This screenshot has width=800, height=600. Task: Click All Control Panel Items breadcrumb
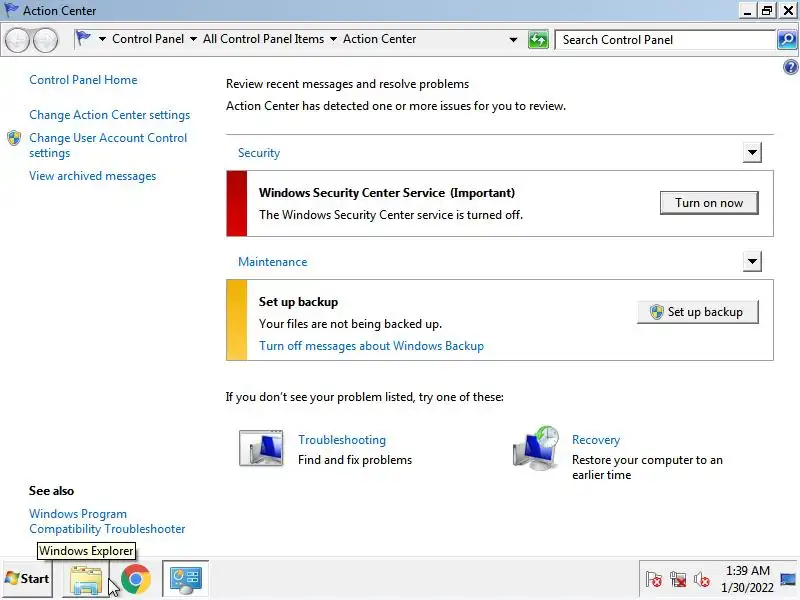click(263, 39)
